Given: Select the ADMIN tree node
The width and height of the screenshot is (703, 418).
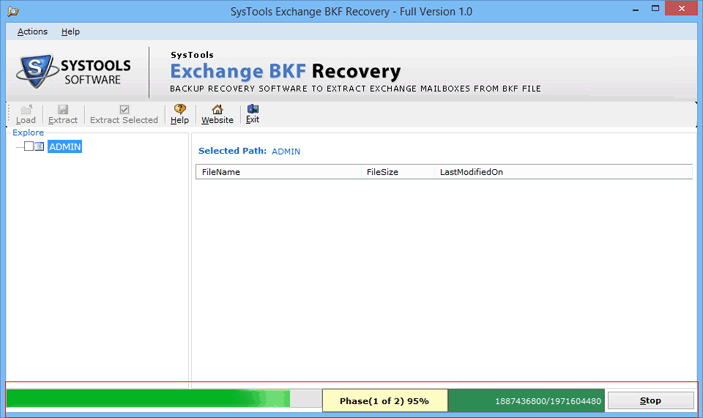Looking at the screenshot, I should (x=65, y=147).
